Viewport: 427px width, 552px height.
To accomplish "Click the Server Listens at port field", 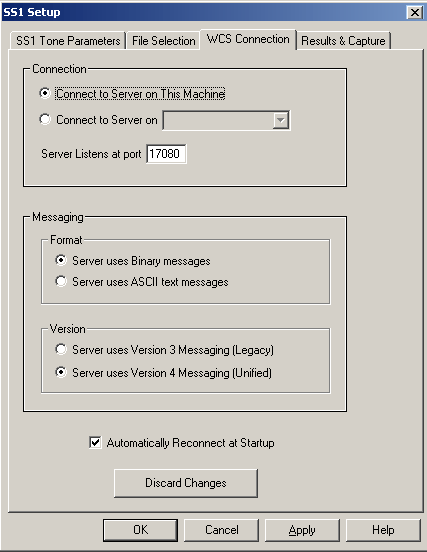I will pyautogui.click(x=166, y=154).
